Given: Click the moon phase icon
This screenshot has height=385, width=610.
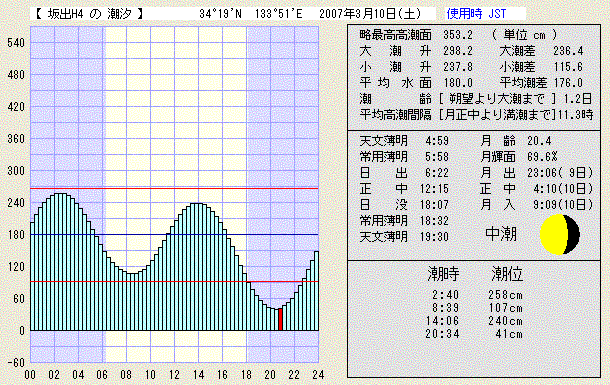Looking at the screenshot, I should coord(560,234).
